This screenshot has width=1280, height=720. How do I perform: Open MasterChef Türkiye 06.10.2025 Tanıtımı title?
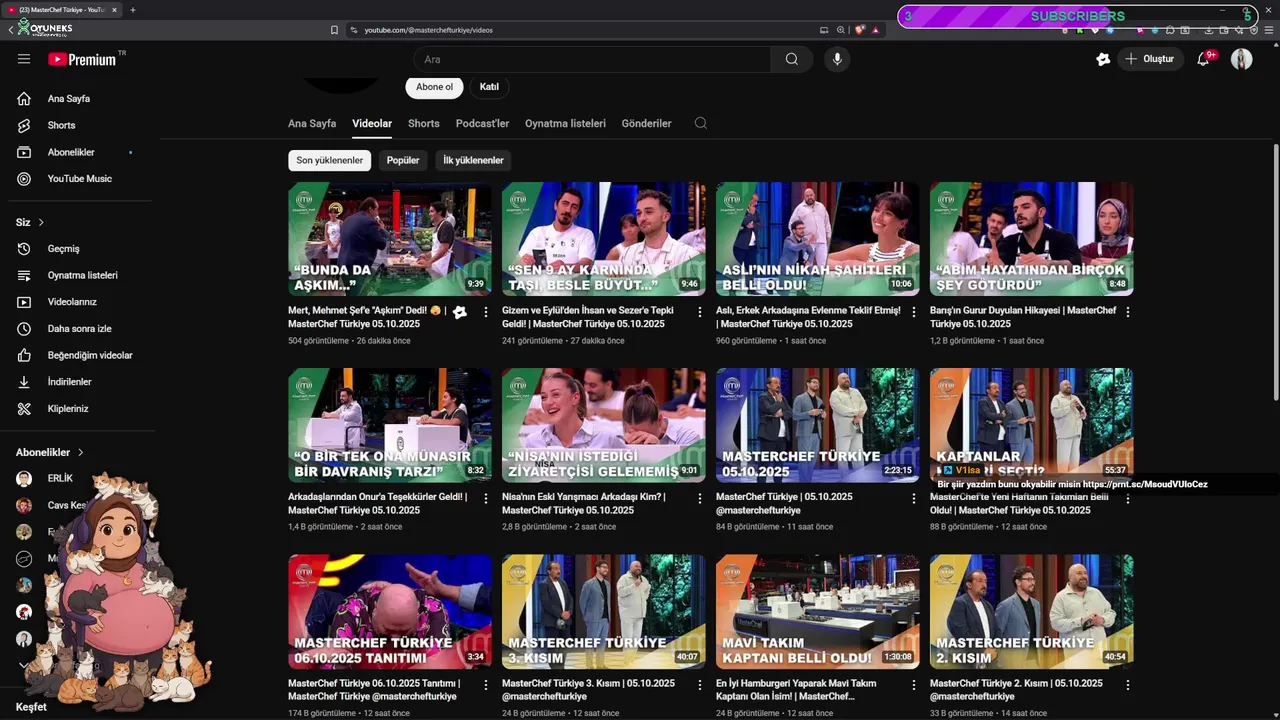374,690
